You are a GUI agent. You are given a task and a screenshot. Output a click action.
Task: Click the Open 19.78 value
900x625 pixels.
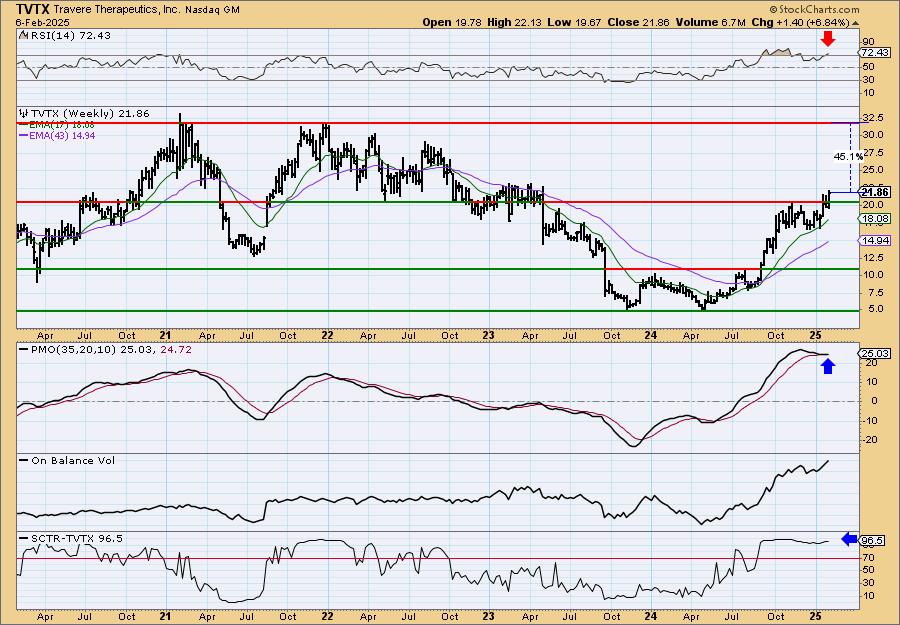click(453, 22)
